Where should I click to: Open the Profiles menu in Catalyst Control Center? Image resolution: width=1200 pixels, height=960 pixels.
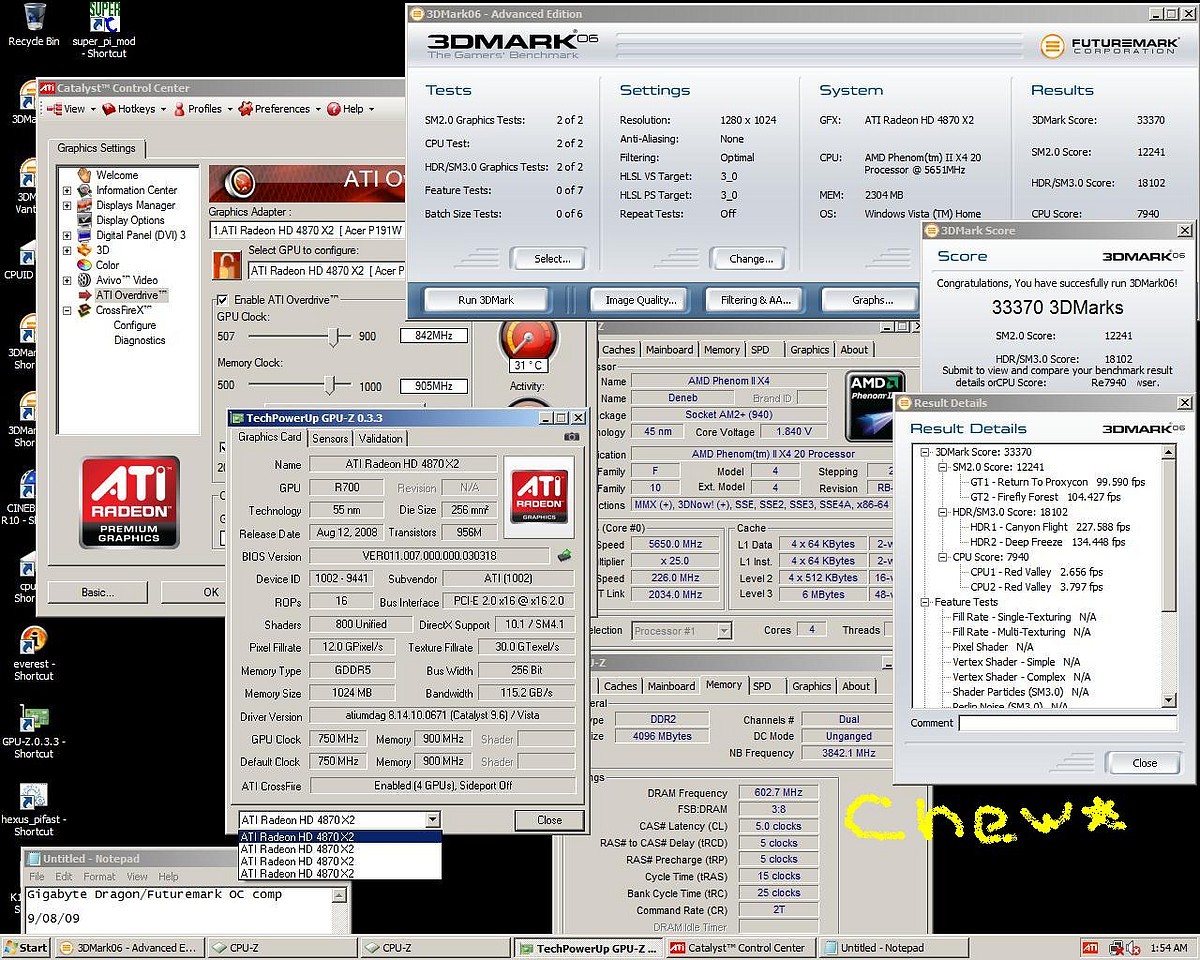(204, 109)
